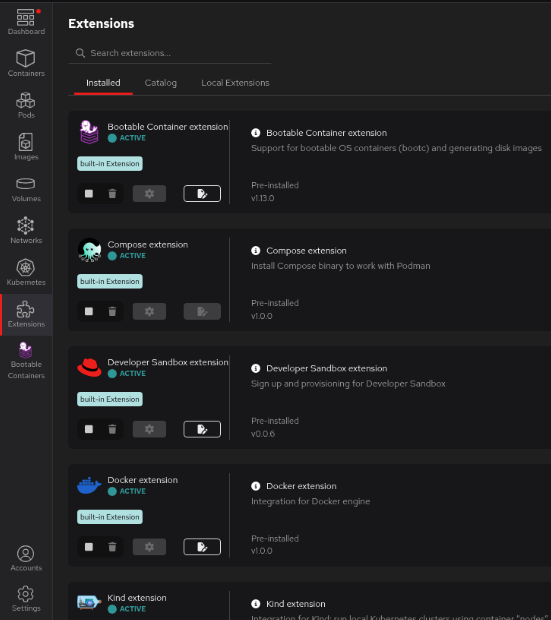Viewport: 551px width, 620px height.
Task: Stop the Compose extension
Action: tap(89, 312)
